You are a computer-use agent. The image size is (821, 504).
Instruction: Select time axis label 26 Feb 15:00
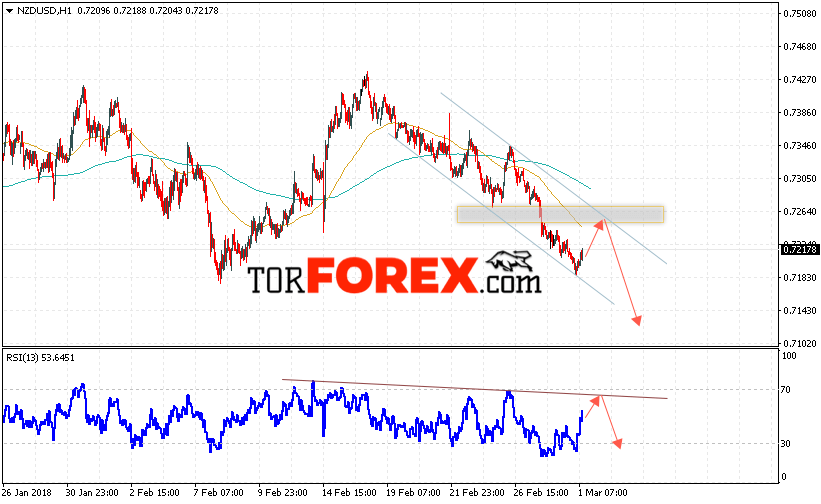coord(541,492)
